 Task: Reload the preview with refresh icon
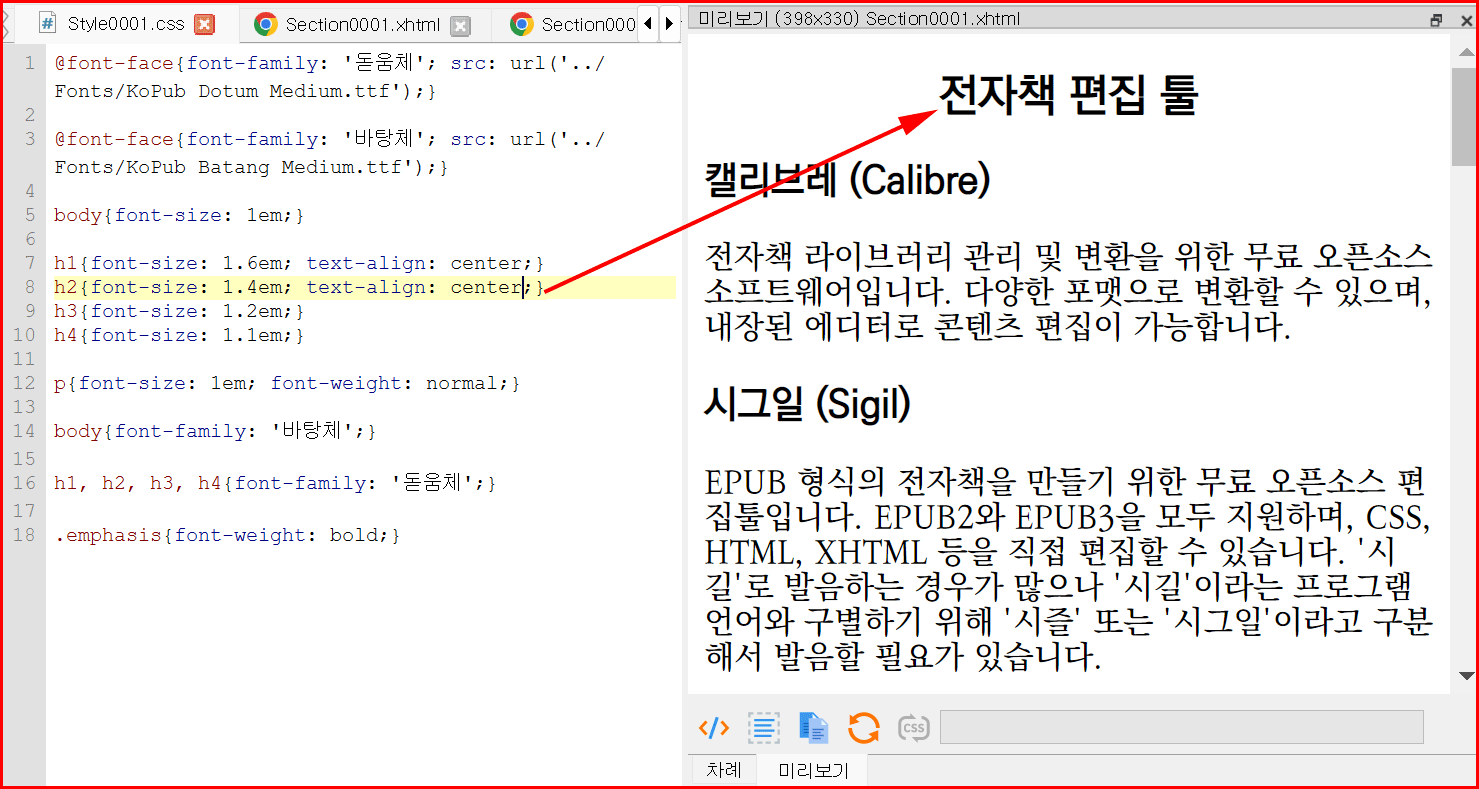click(x=863, y=728)
